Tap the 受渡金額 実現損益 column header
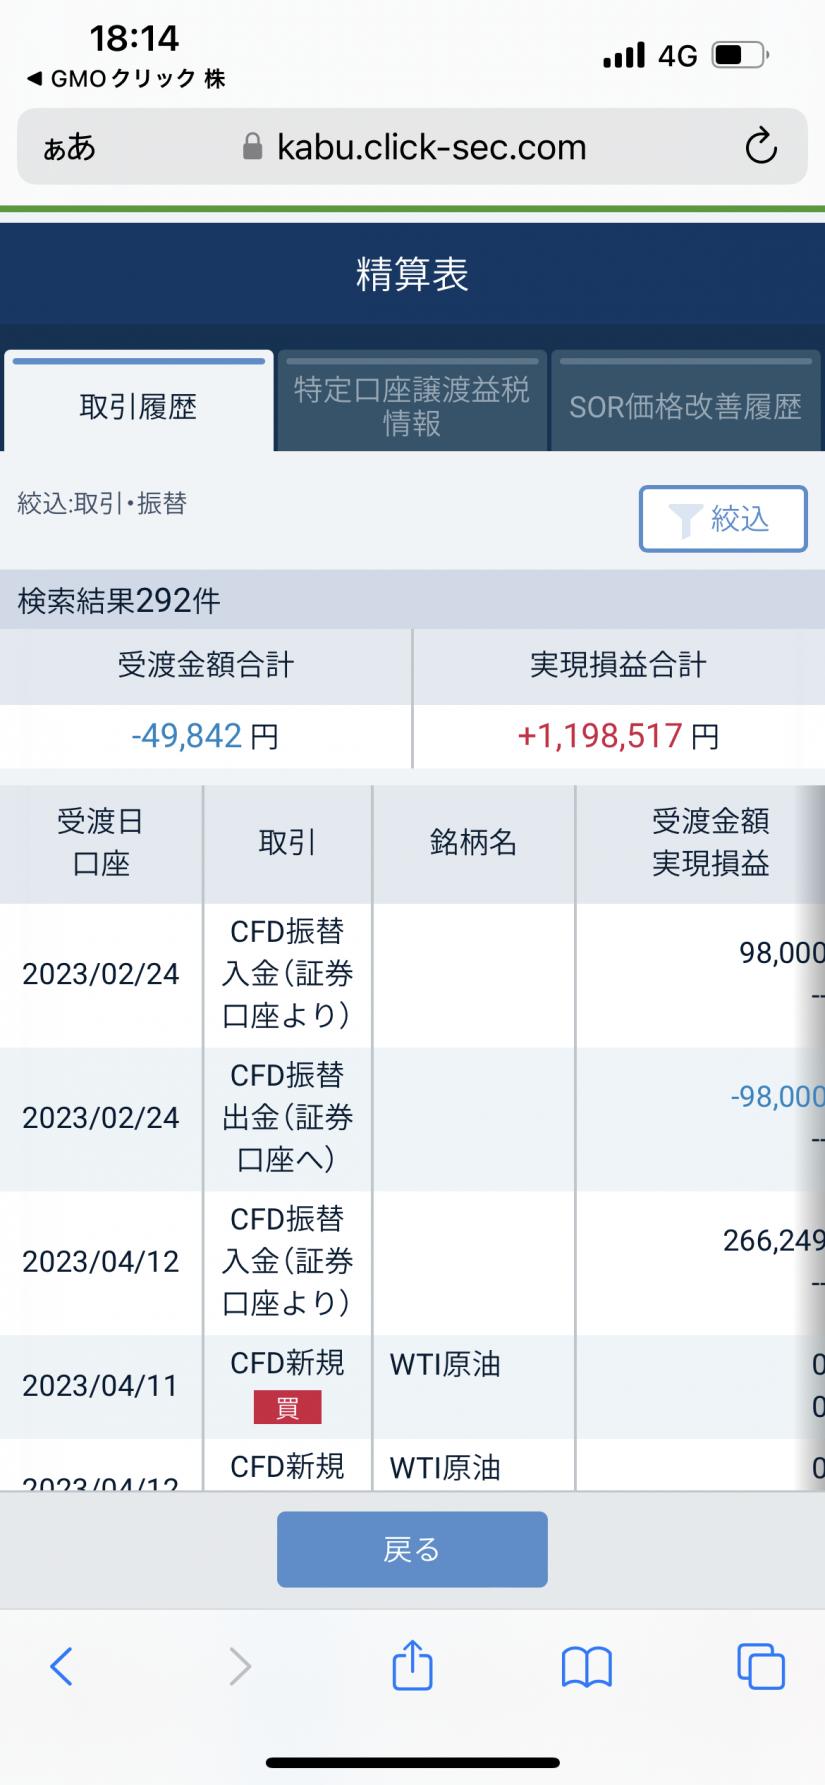Screen dimensions: 825x1785 [x=710, y=843]
